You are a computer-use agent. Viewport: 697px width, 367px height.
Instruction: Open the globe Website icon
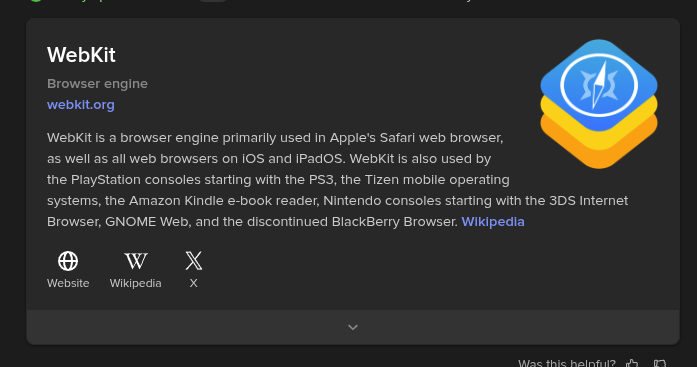68,261
